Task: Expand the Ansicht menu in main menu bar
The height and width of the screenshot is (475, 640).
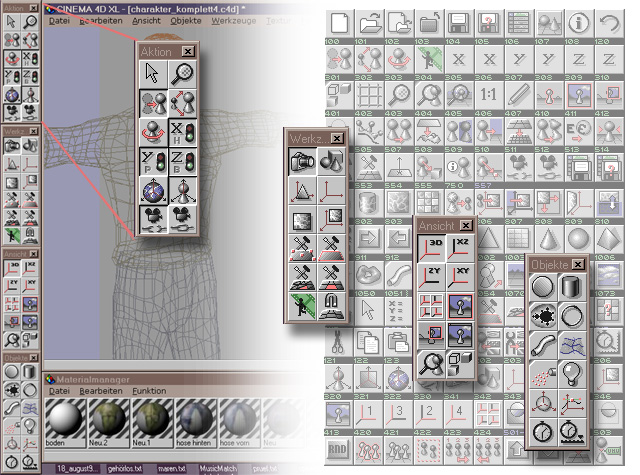Action: pos(148,20)
